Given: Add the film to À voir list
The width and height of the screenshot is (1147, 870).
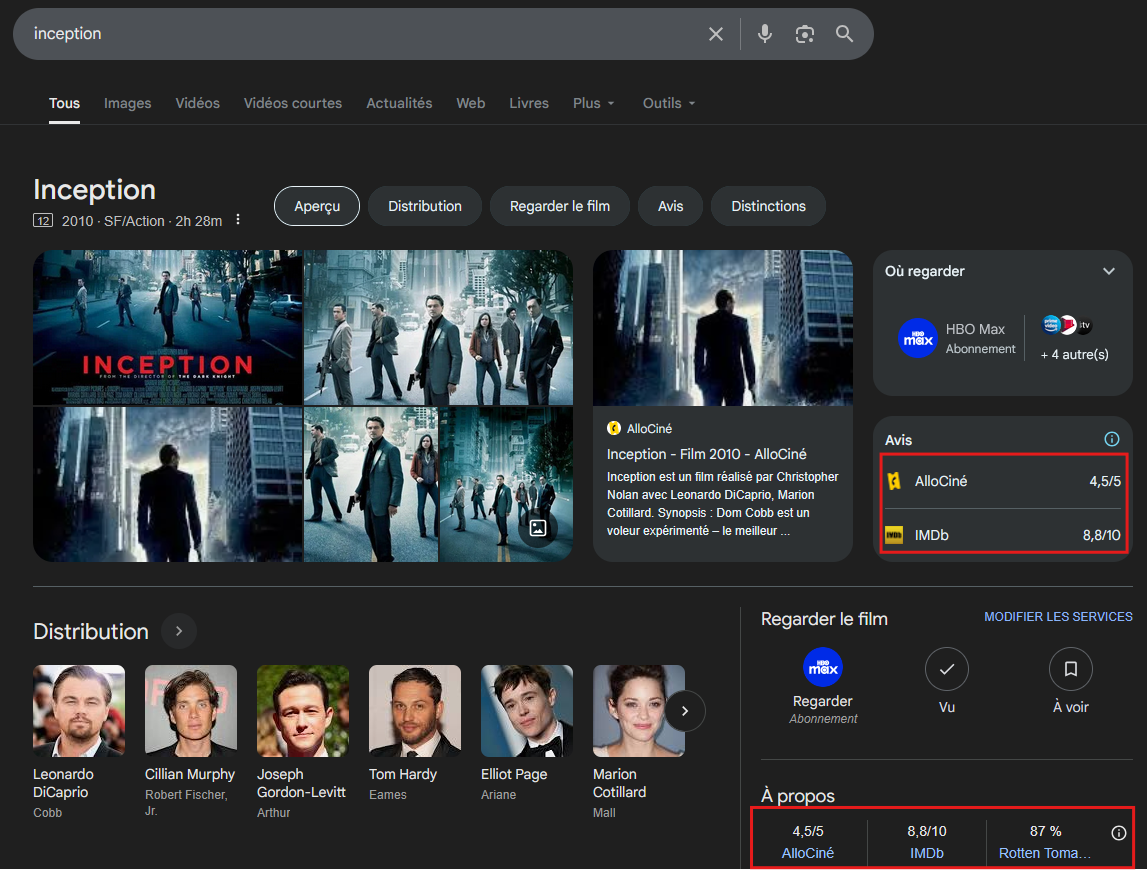Looking at the screenshot, I should [1070, 669].
